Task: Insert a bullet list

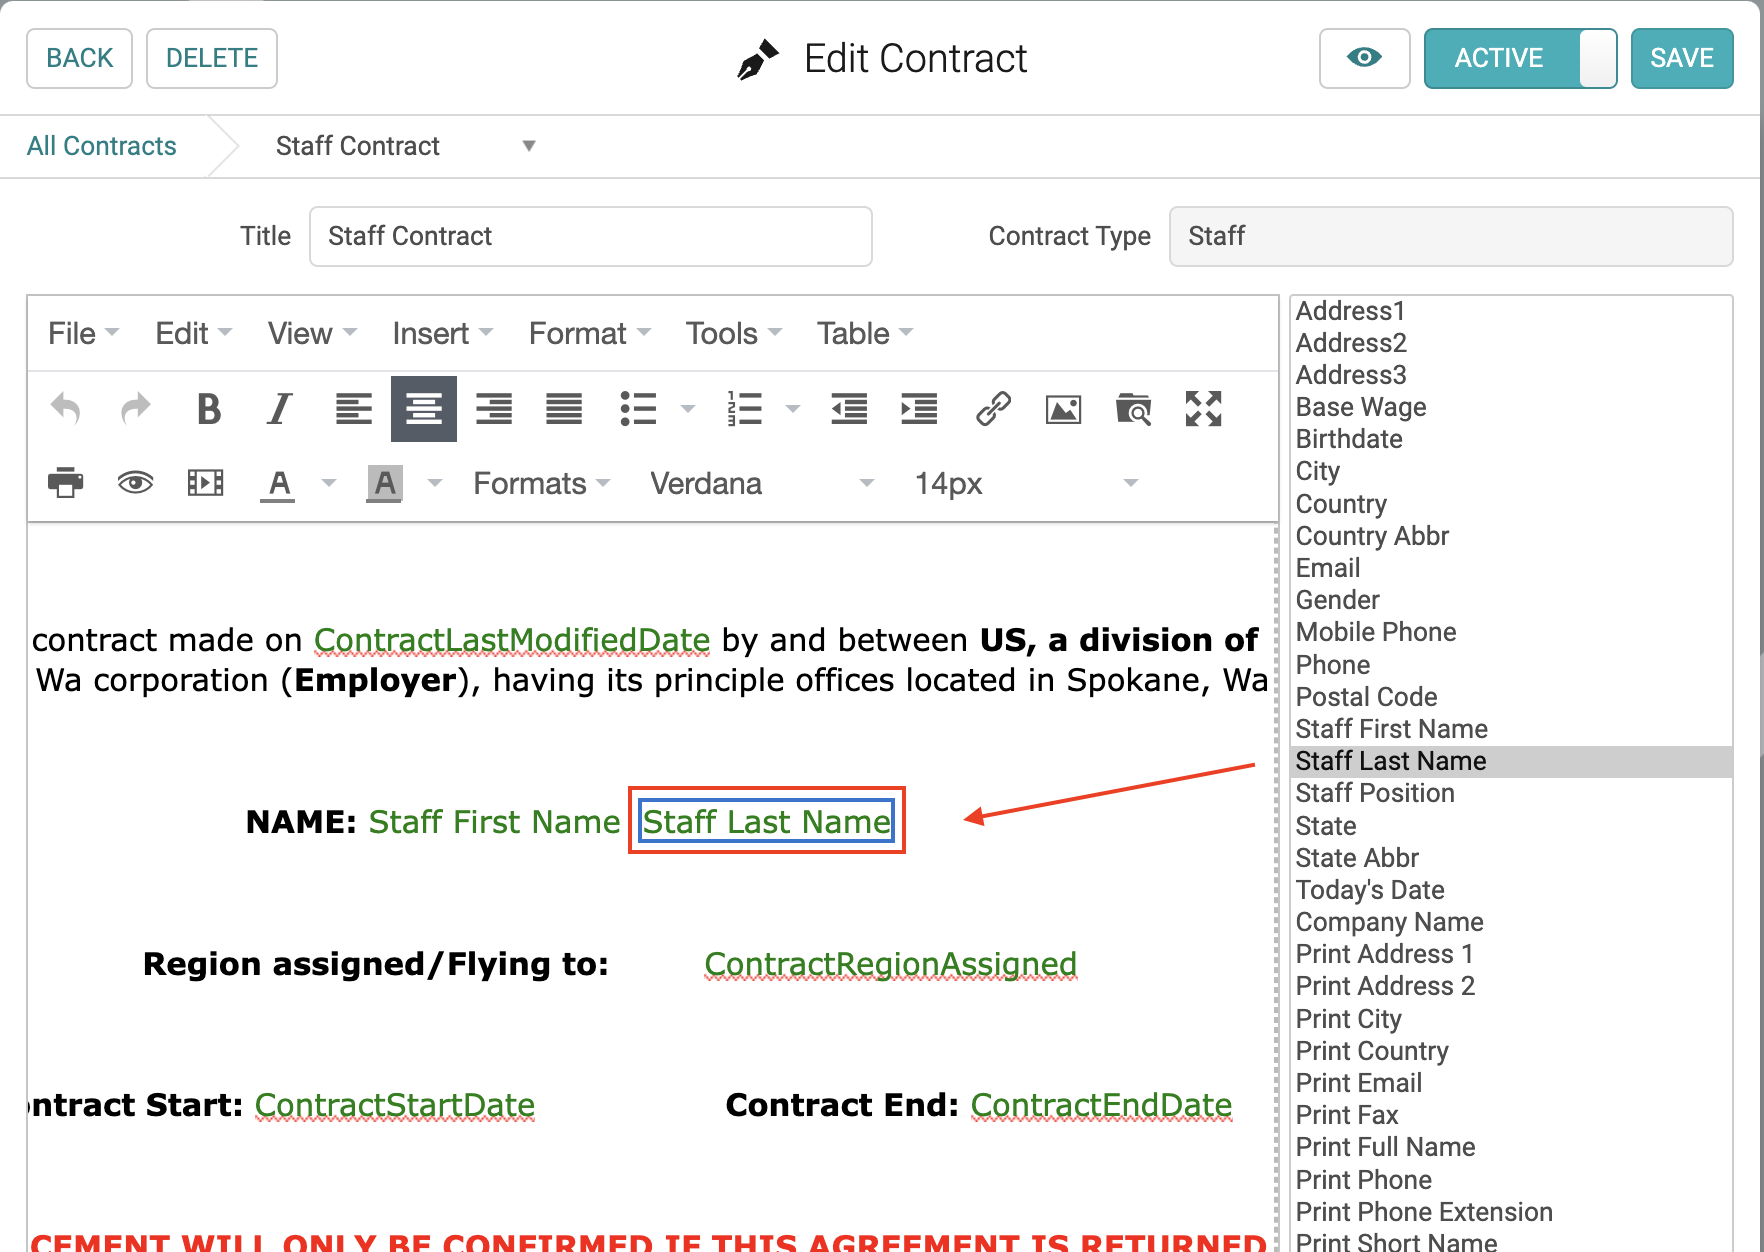Action: click(x=638, y=408)
